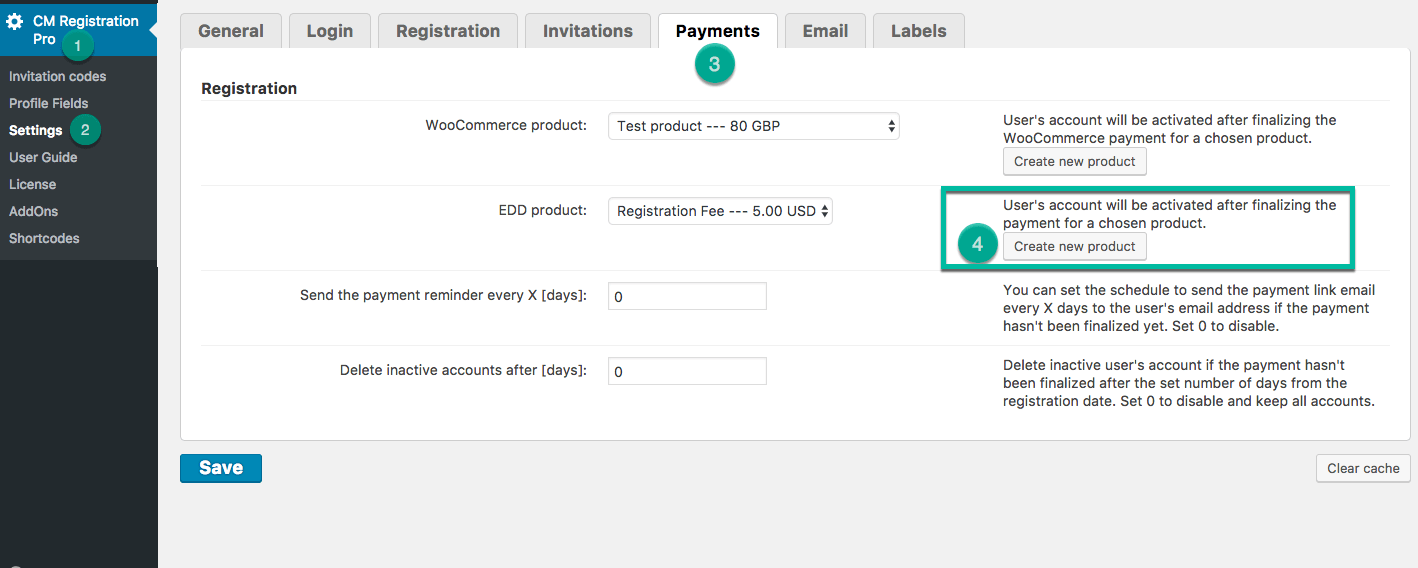The width and height of the screenshot is (1418, 568).
Task: Switch to the Registration tab
Action: click(447, 31)
